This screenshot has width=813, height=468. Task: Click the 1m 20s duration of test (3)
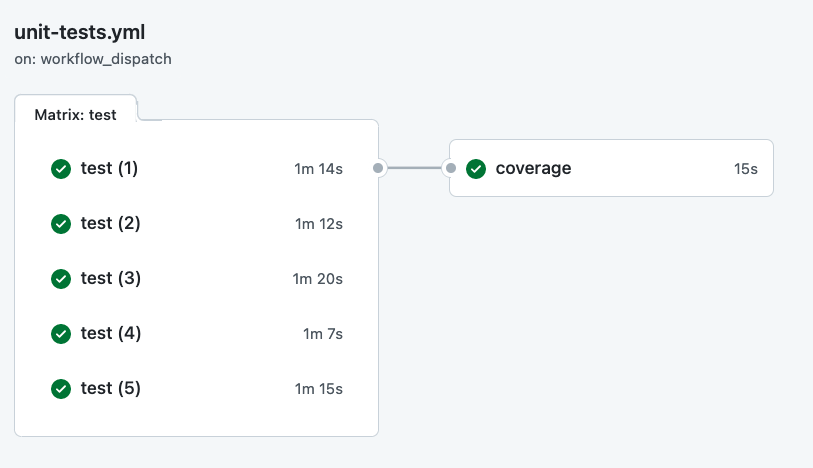(x=317, y=279)
